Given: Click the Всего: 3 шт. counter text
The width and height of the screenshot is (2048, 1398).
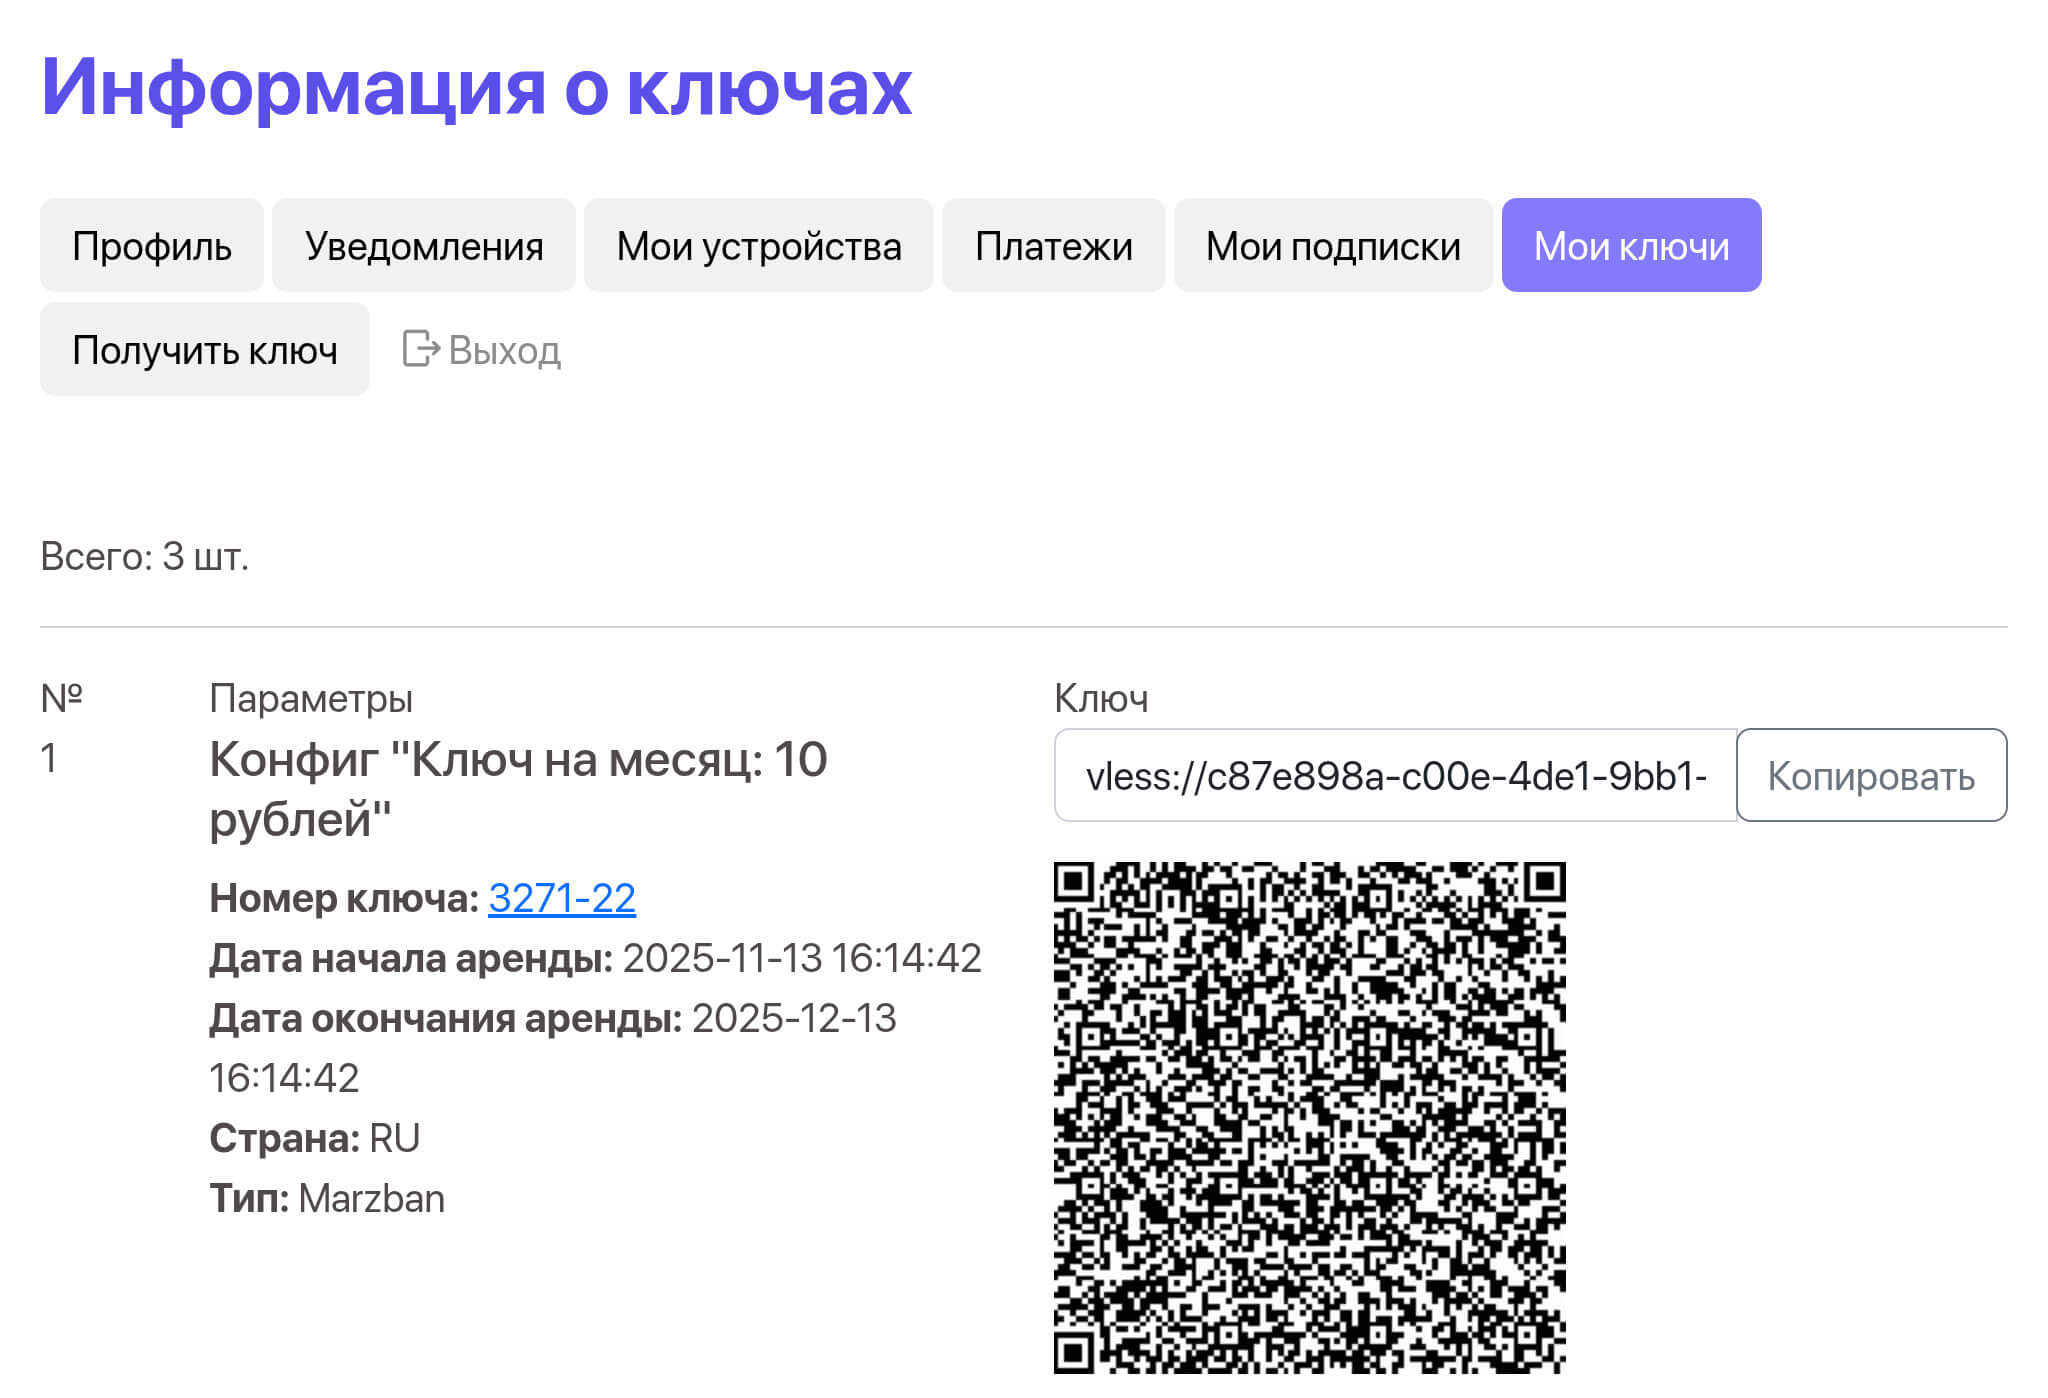Looking at the screenshot, I should point(144,557).
